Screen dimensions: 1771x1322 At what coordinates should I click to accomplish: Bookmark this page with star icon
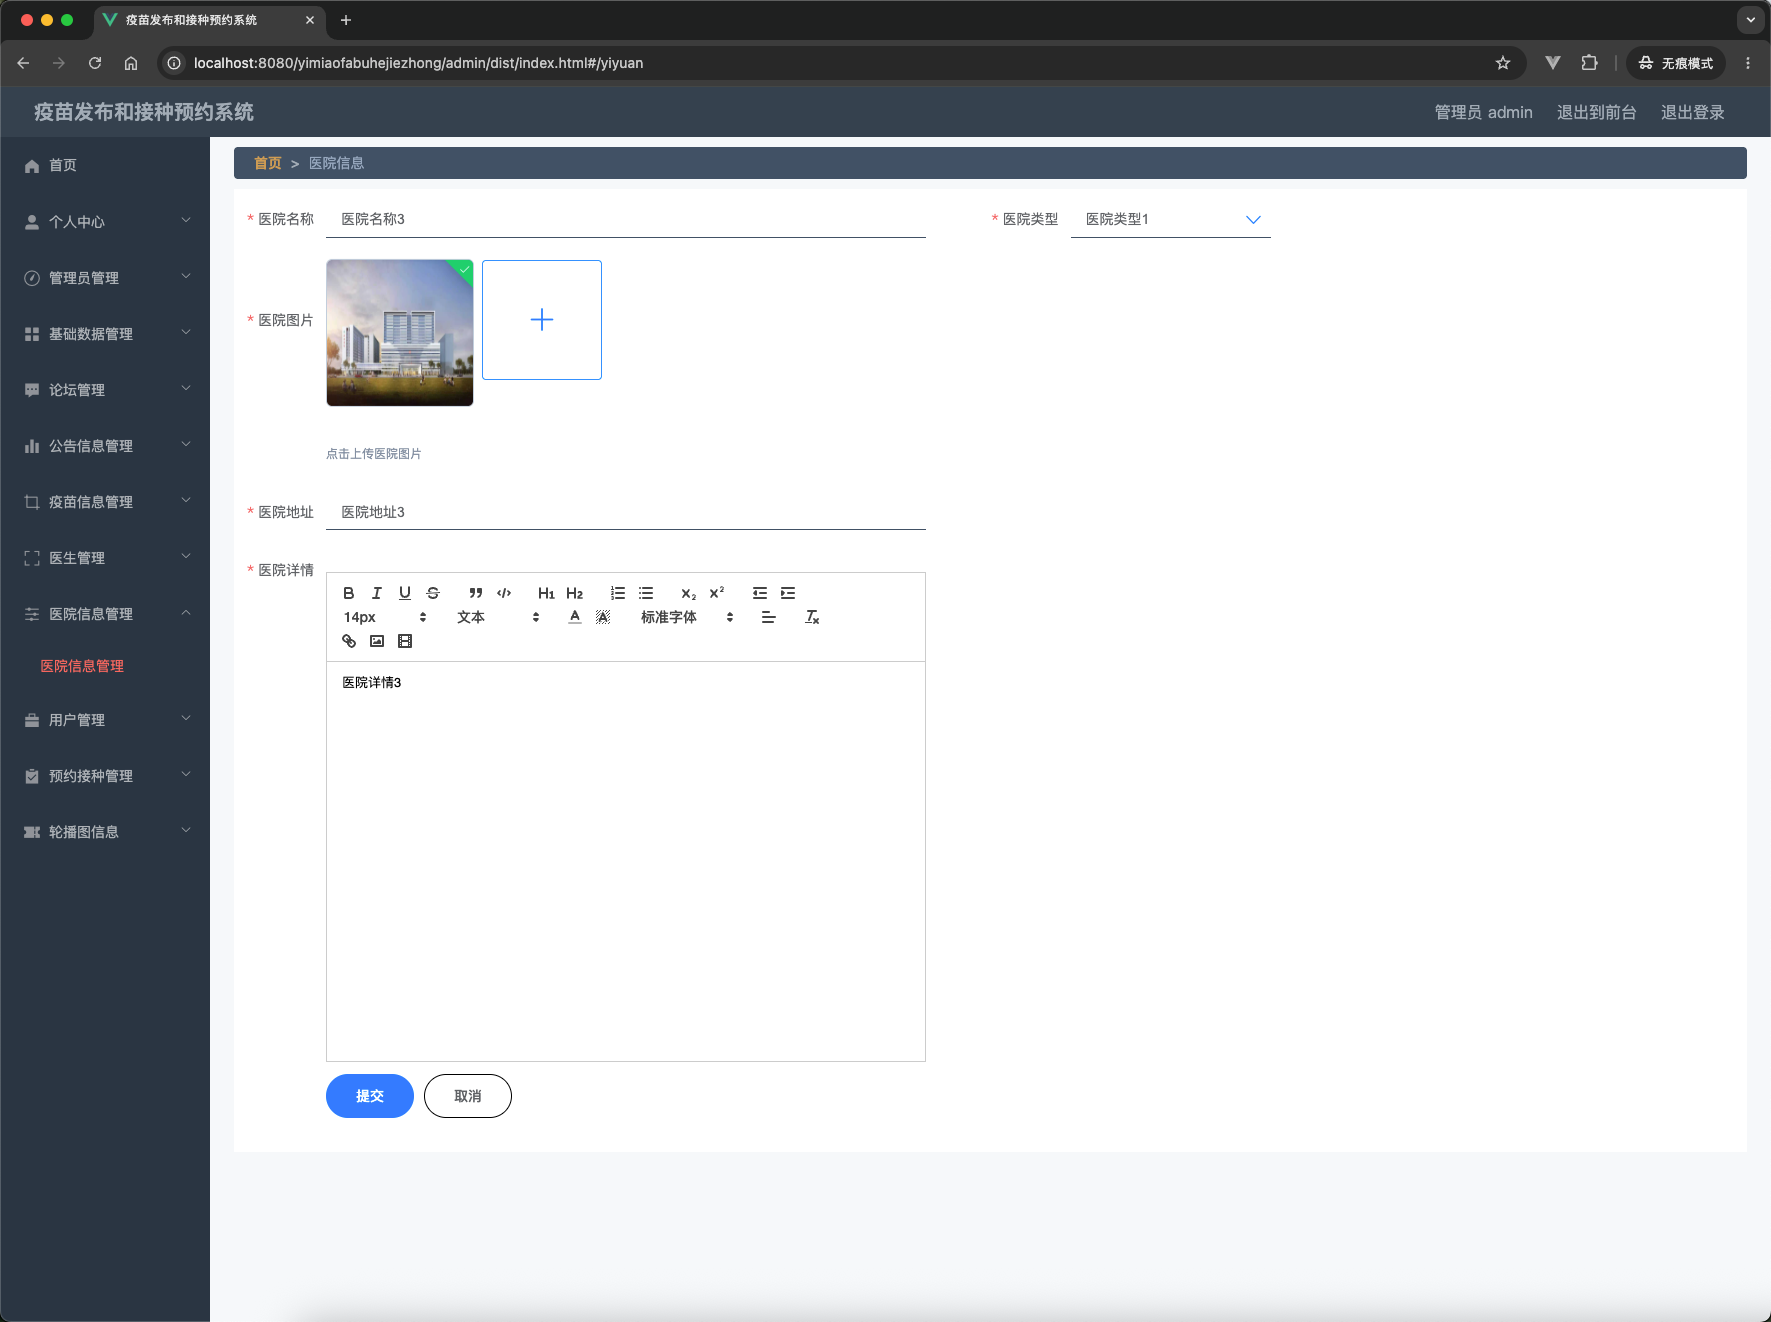1503,63
